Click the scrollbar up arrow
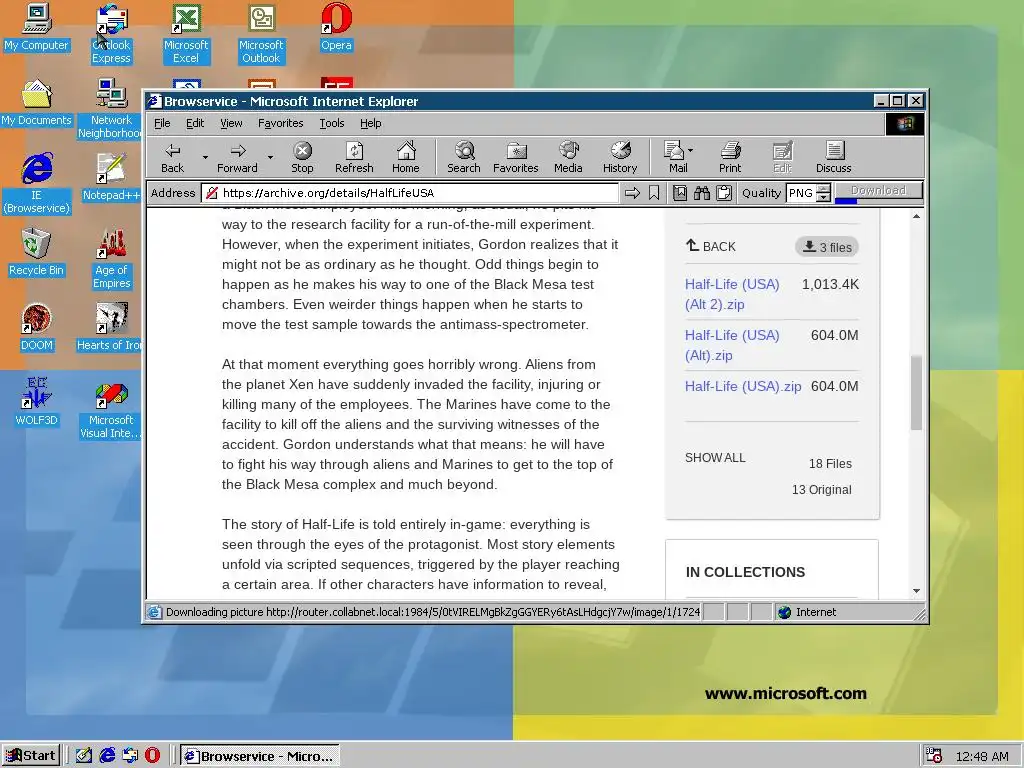 pyautogui.click(x=916, y=216)
